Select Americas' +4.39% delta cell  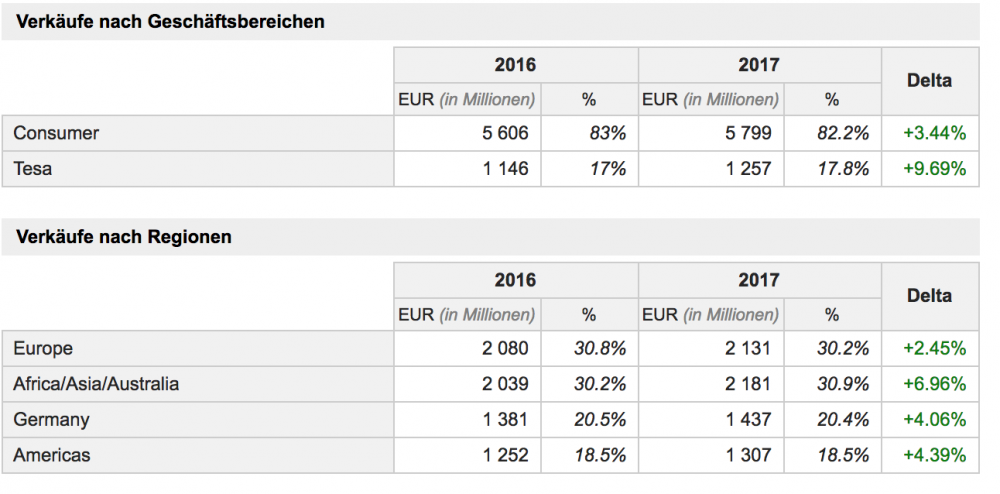tap(934, 456)
